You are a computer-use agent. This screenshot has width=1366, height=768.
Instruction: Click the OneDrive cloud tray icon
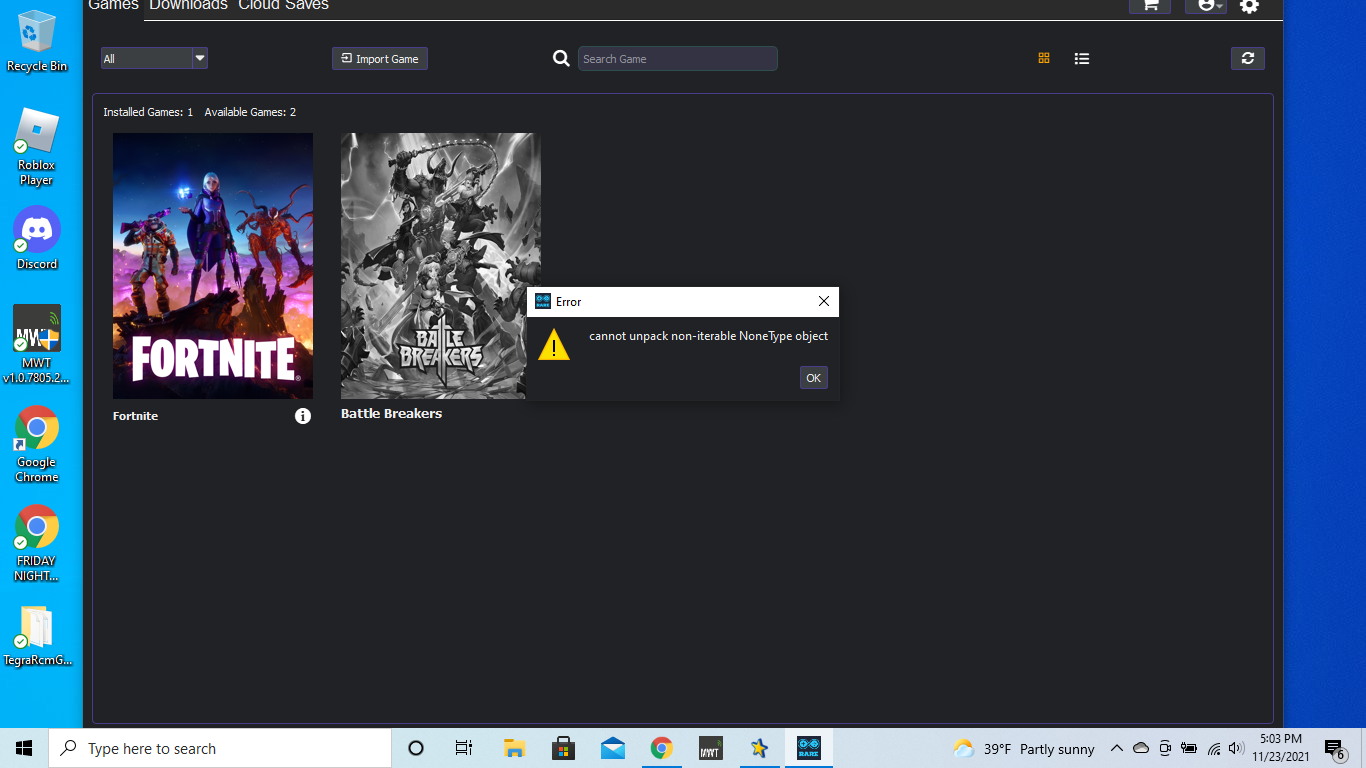(1141, 748)
